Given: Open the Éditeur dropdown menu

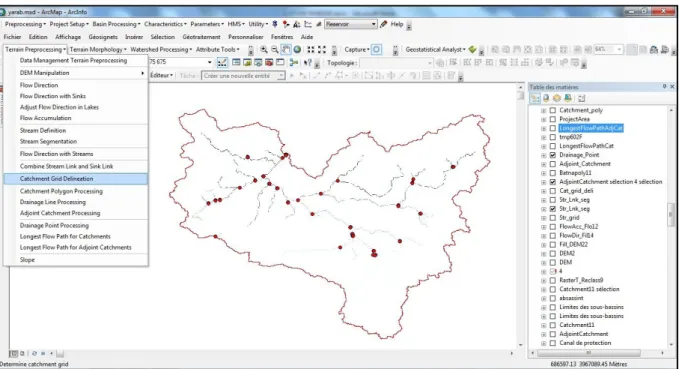Looking at the screenshot, I should pos(162,75).
